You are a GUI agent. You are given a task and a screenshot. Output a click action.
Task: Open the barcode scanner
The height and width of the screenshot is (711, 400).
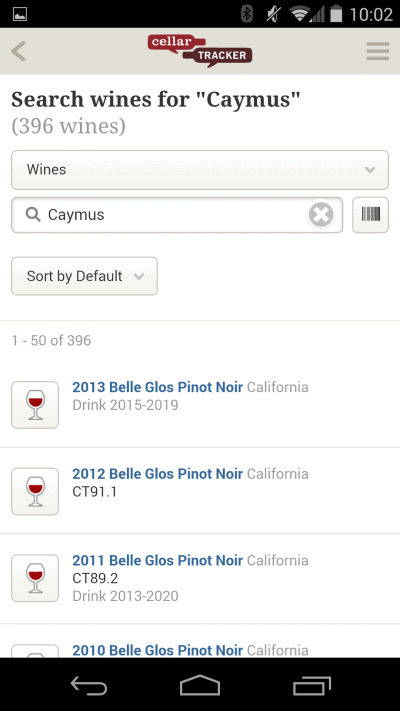tap(371, 214)
